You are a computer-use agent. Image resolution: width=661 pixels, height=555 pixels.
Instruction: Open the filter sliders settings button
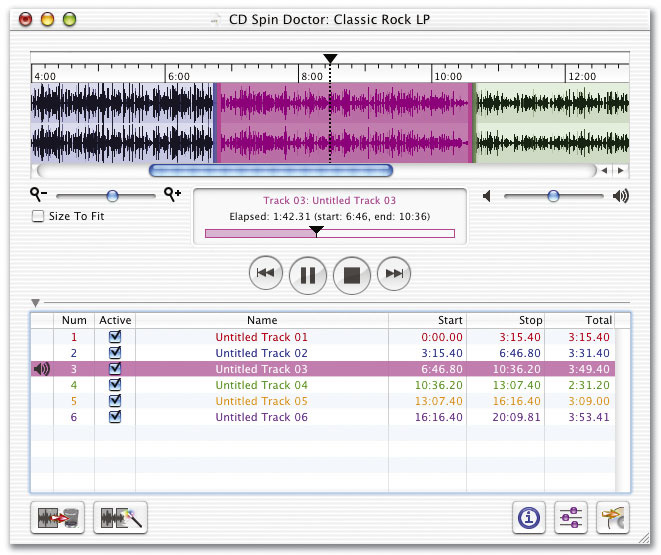(571, 517)
